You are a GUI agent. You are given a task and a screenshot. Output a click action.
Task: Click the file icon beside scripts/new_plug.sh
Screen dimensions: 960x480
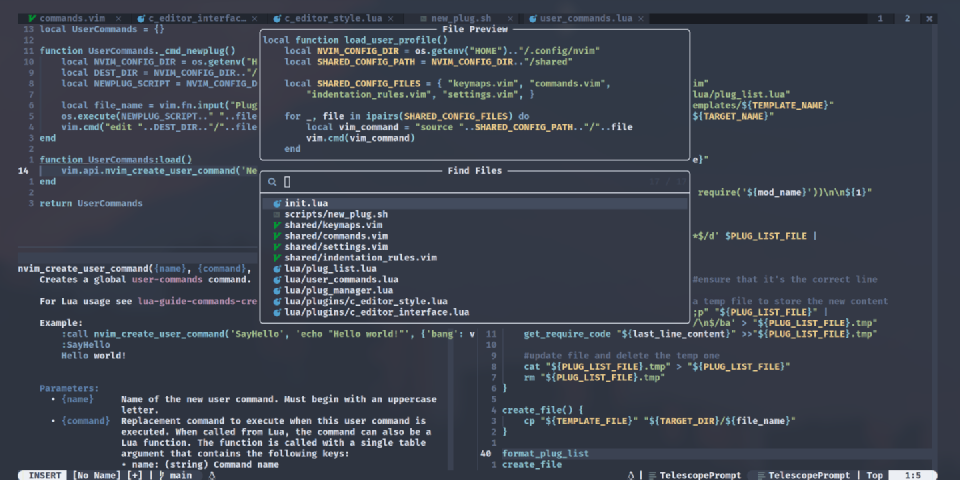(x=277, y=214)
